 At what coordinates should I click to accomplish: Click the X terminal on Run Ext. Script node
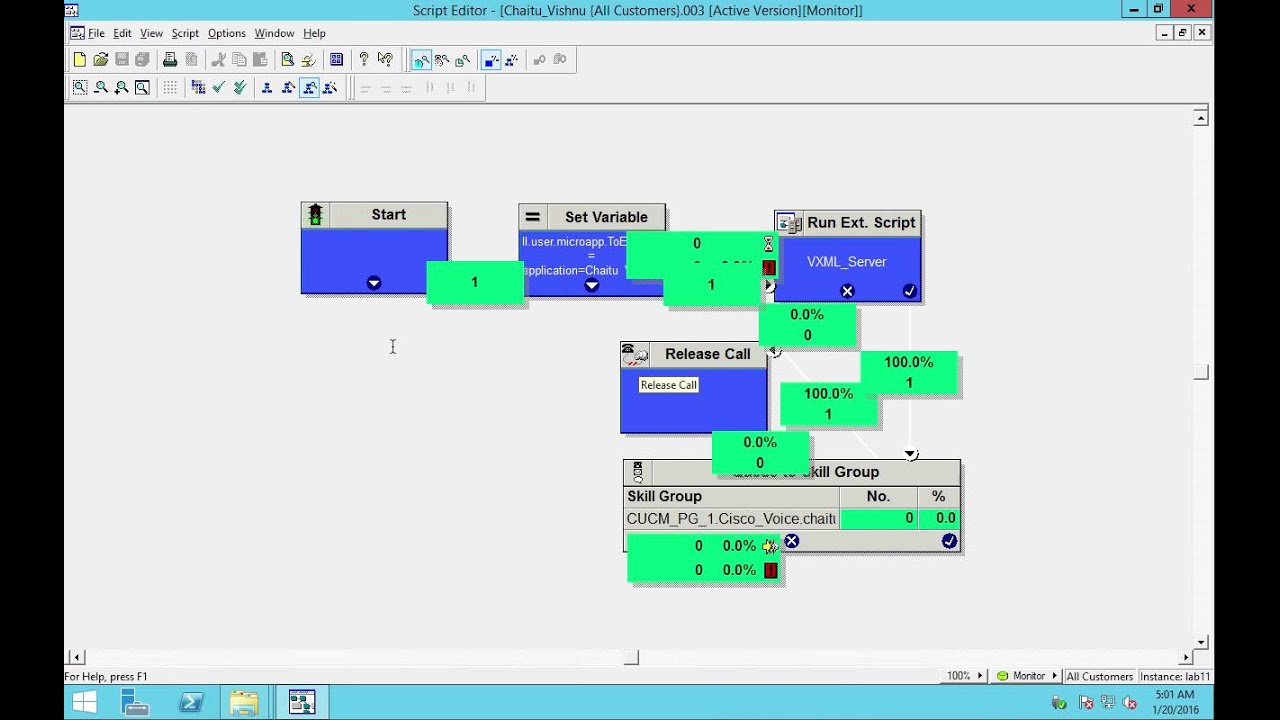coord(847,291)
